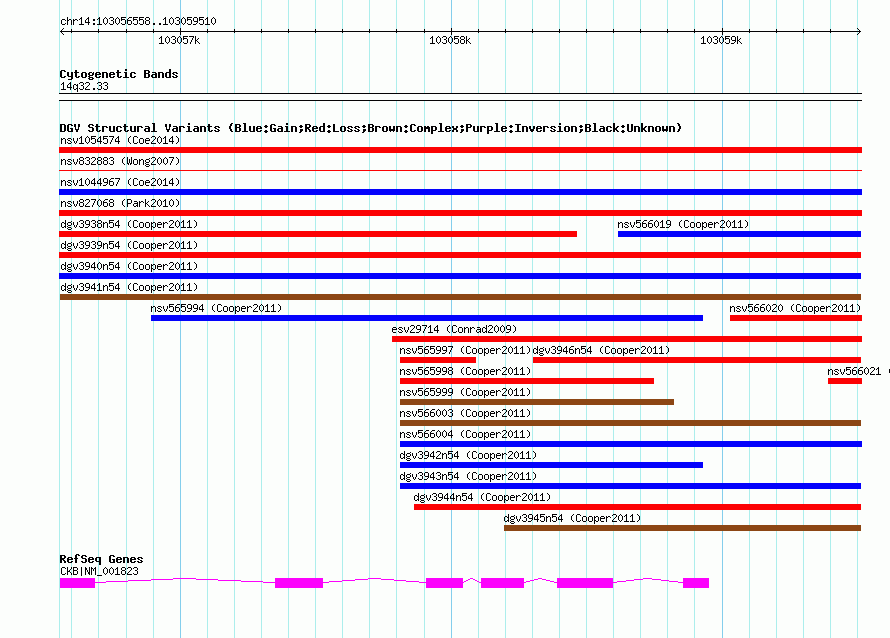Image resolution: width=890 pixels, height=638 pixels.
Task: Click the esv29714 (Conrad2009) red bar
Action: tap(627, 339)
